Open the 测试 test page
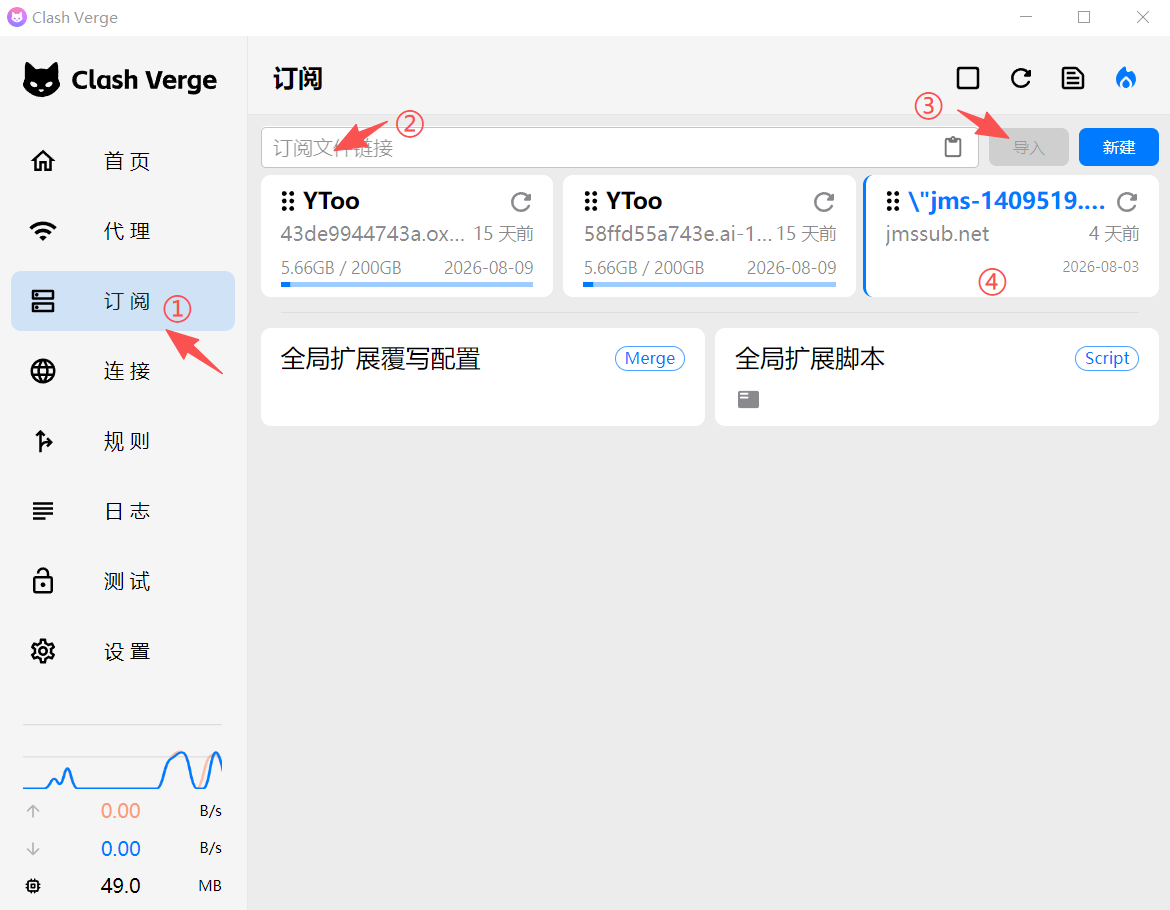 tap(122, 581)
